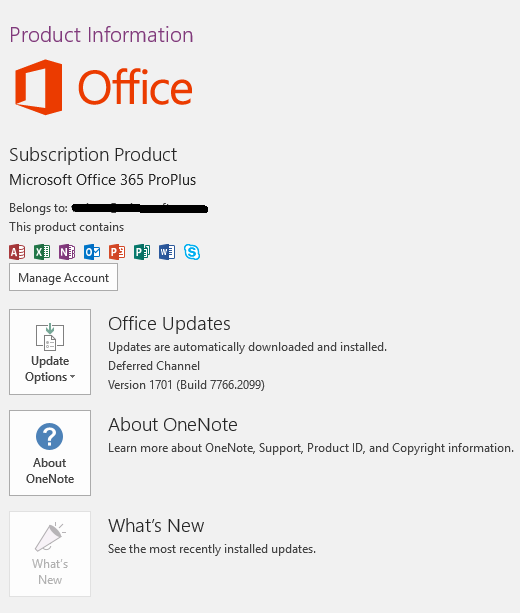The width and height of the screenshot is (520, 613).
Task: Click the Skype for Business icon
Action: pyautogui.click(x=192, y=252)
